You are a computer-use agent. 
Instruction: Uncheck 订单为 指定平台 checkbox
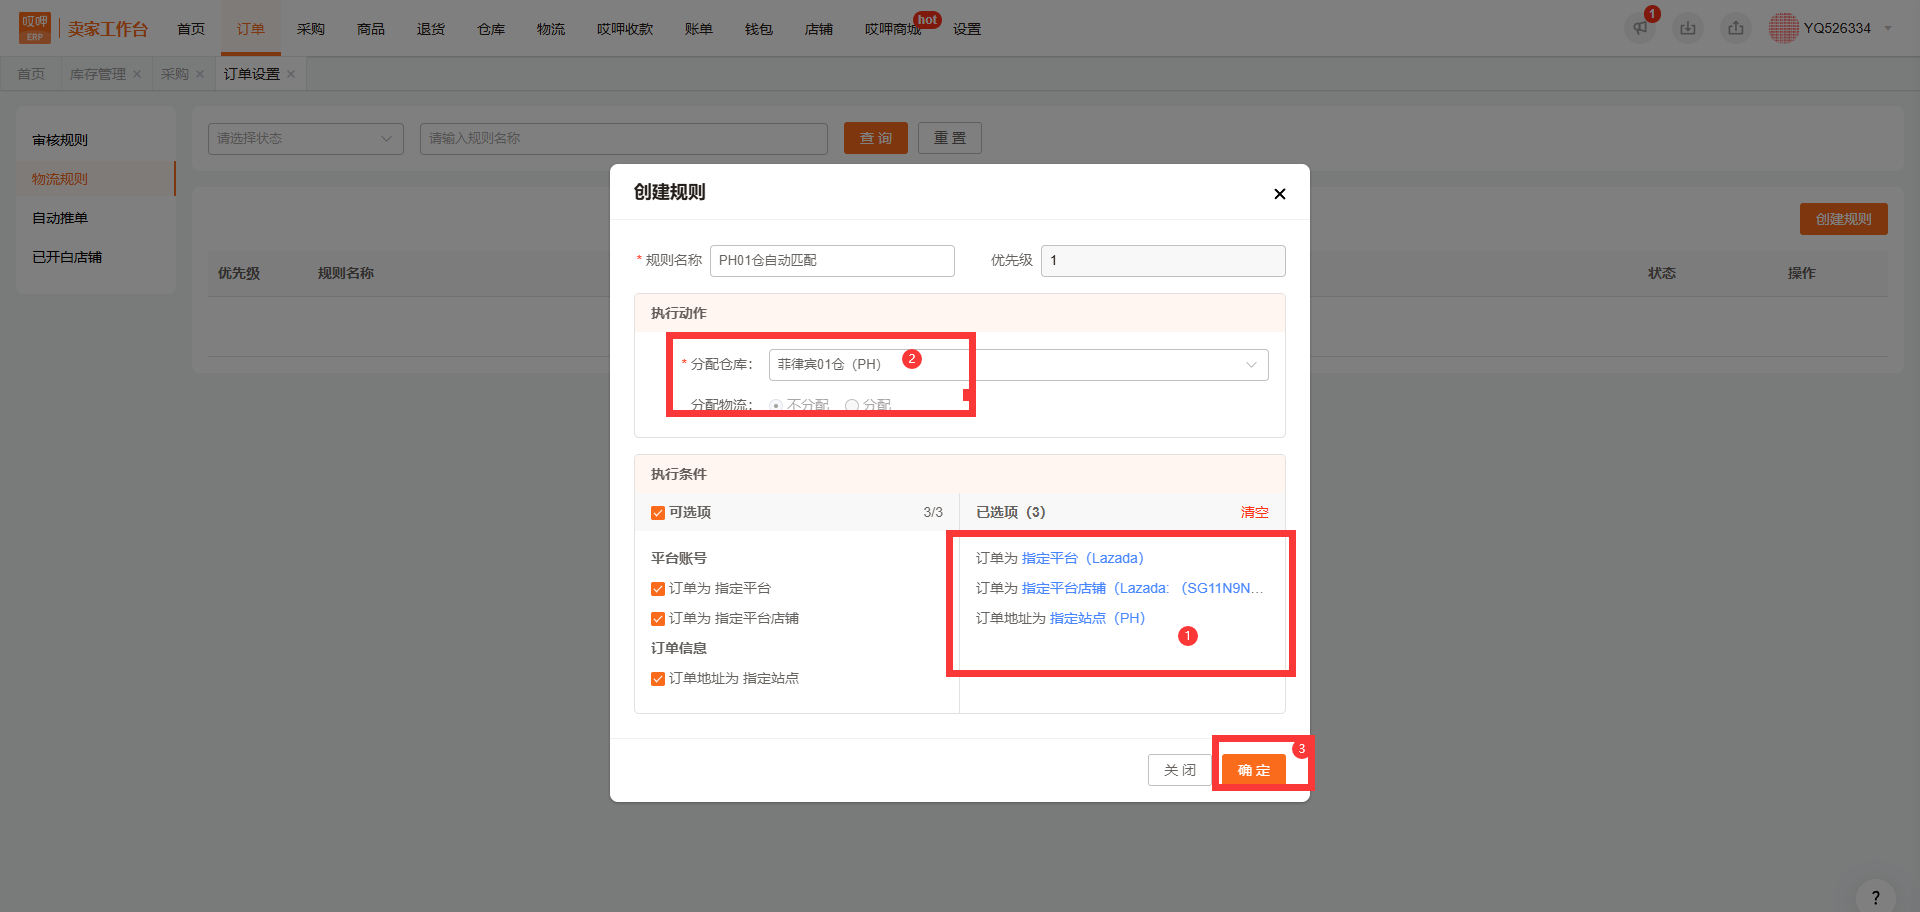(x=658, y=589)
